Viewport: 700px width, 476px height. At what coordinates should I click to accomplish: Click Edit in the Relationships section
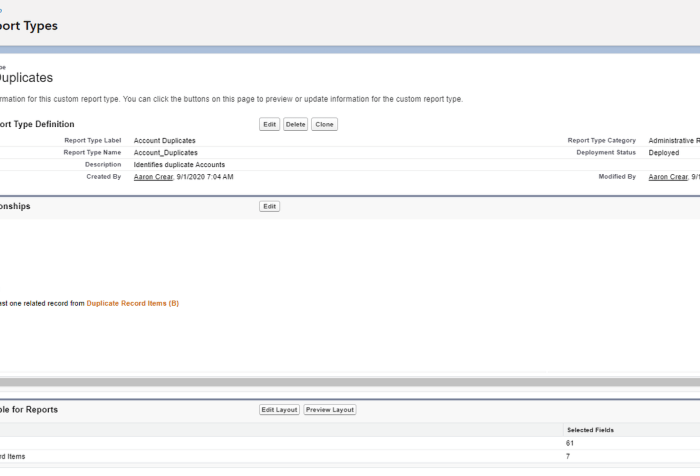(269, 206)
